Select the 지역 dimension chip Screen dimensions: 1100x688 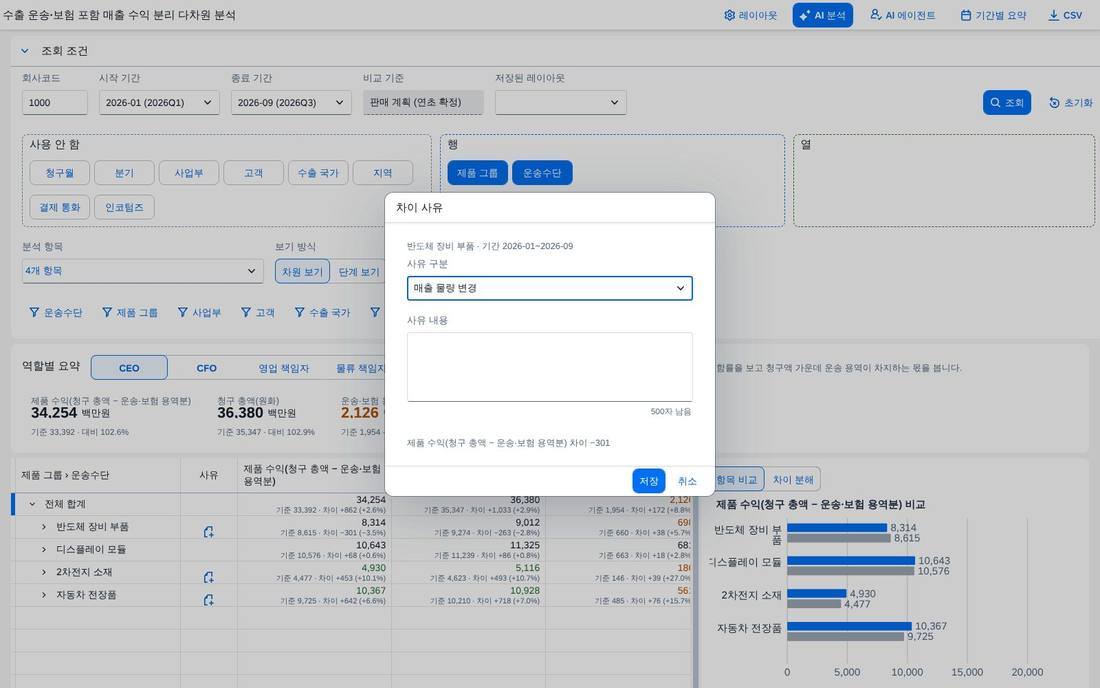(x=382, y=173)
